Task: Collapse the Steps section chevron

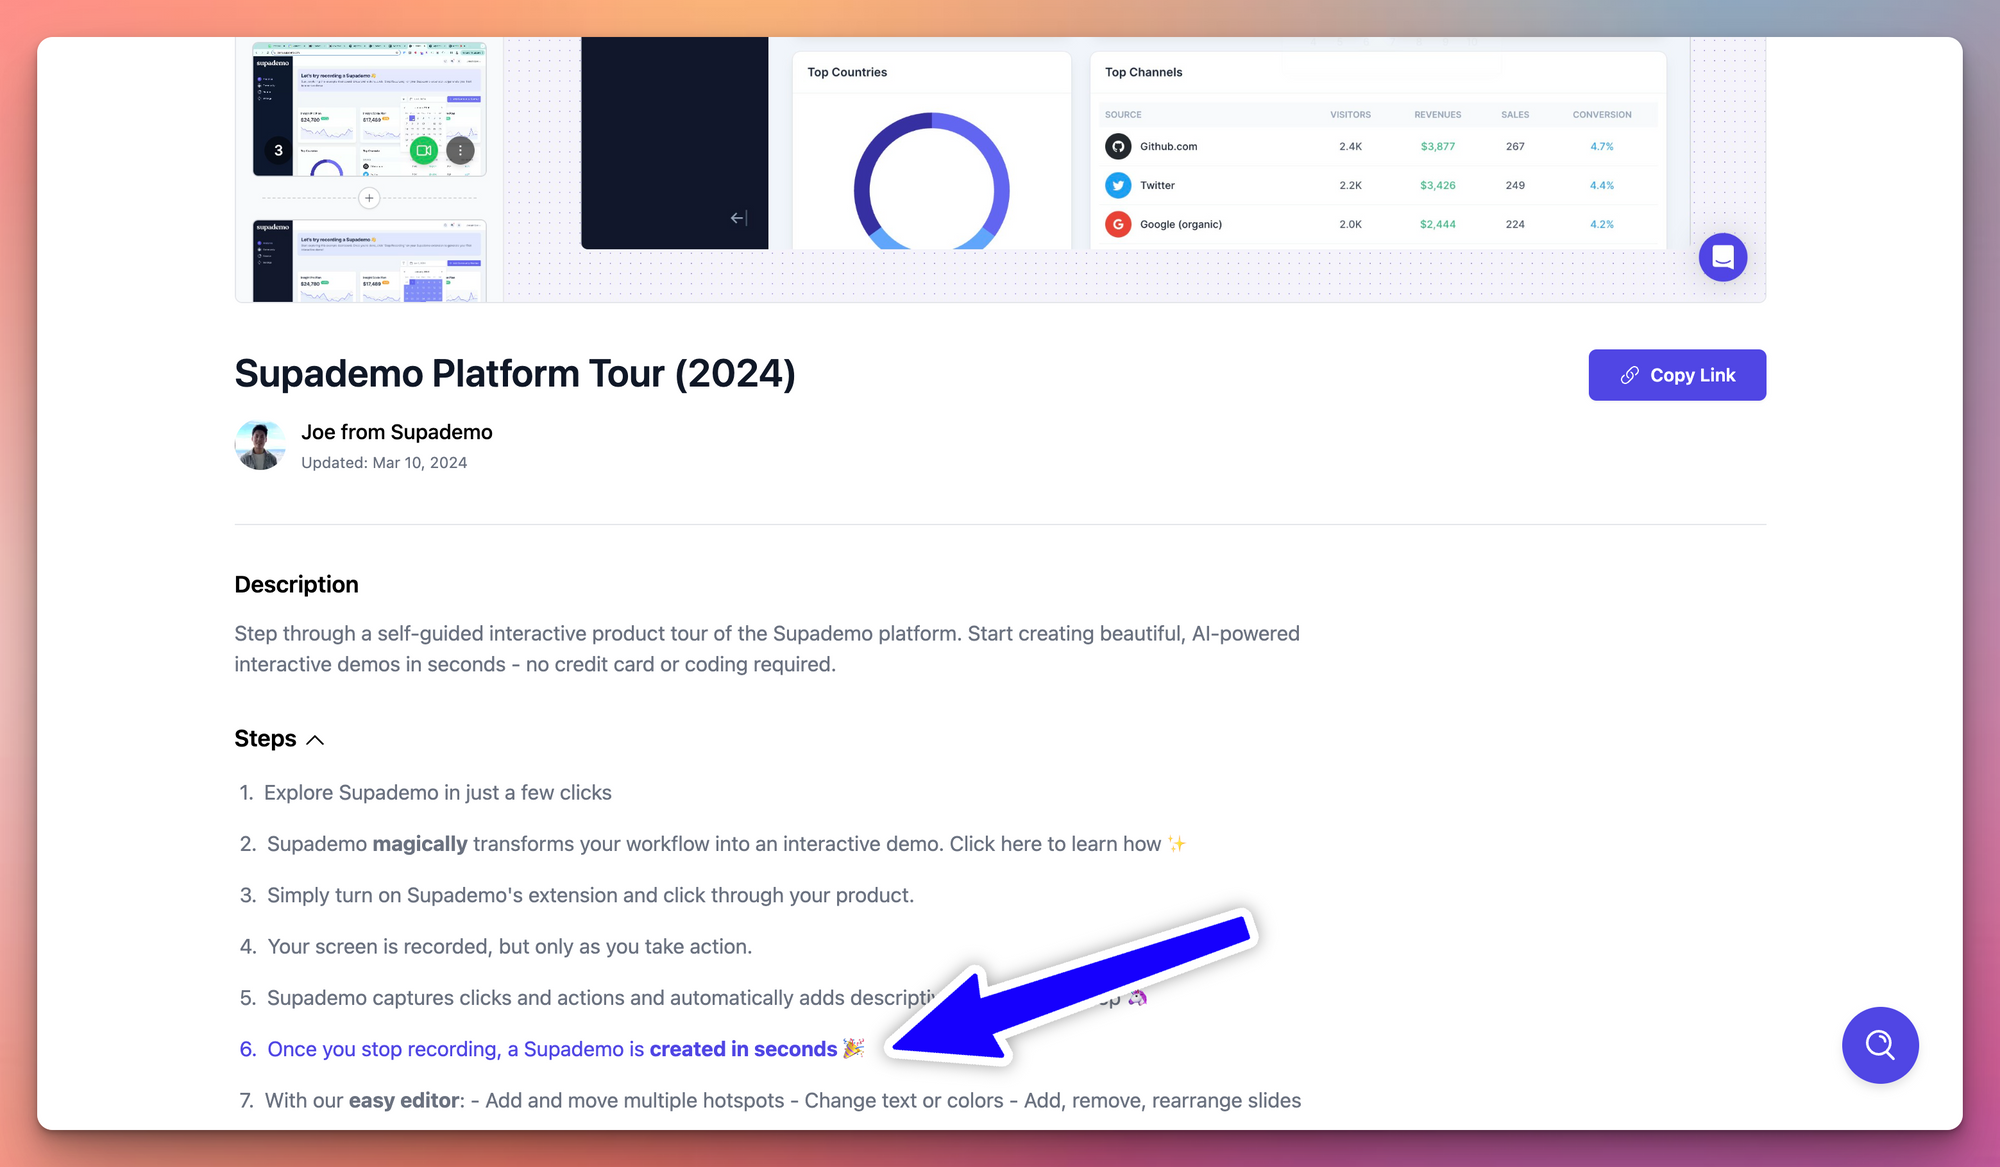Action: (315, 740)
